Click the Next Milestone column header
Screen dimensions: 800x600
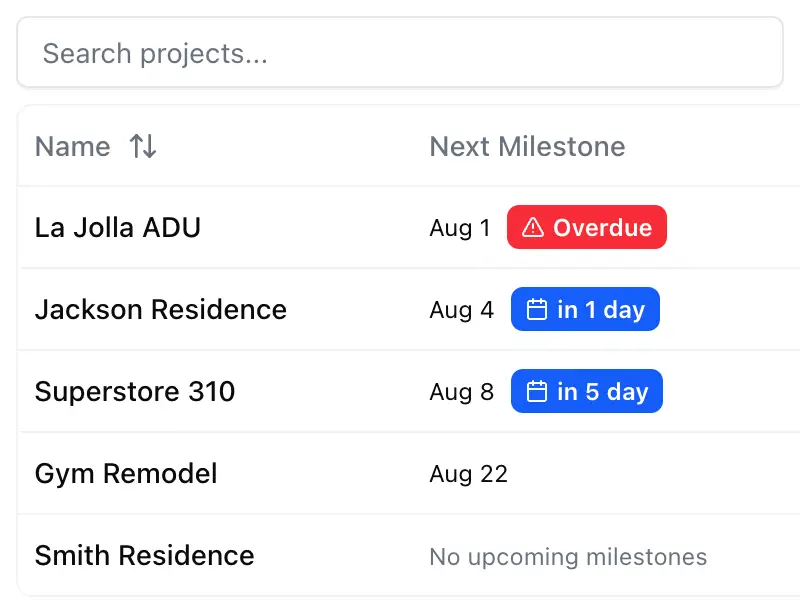[527, 146]
